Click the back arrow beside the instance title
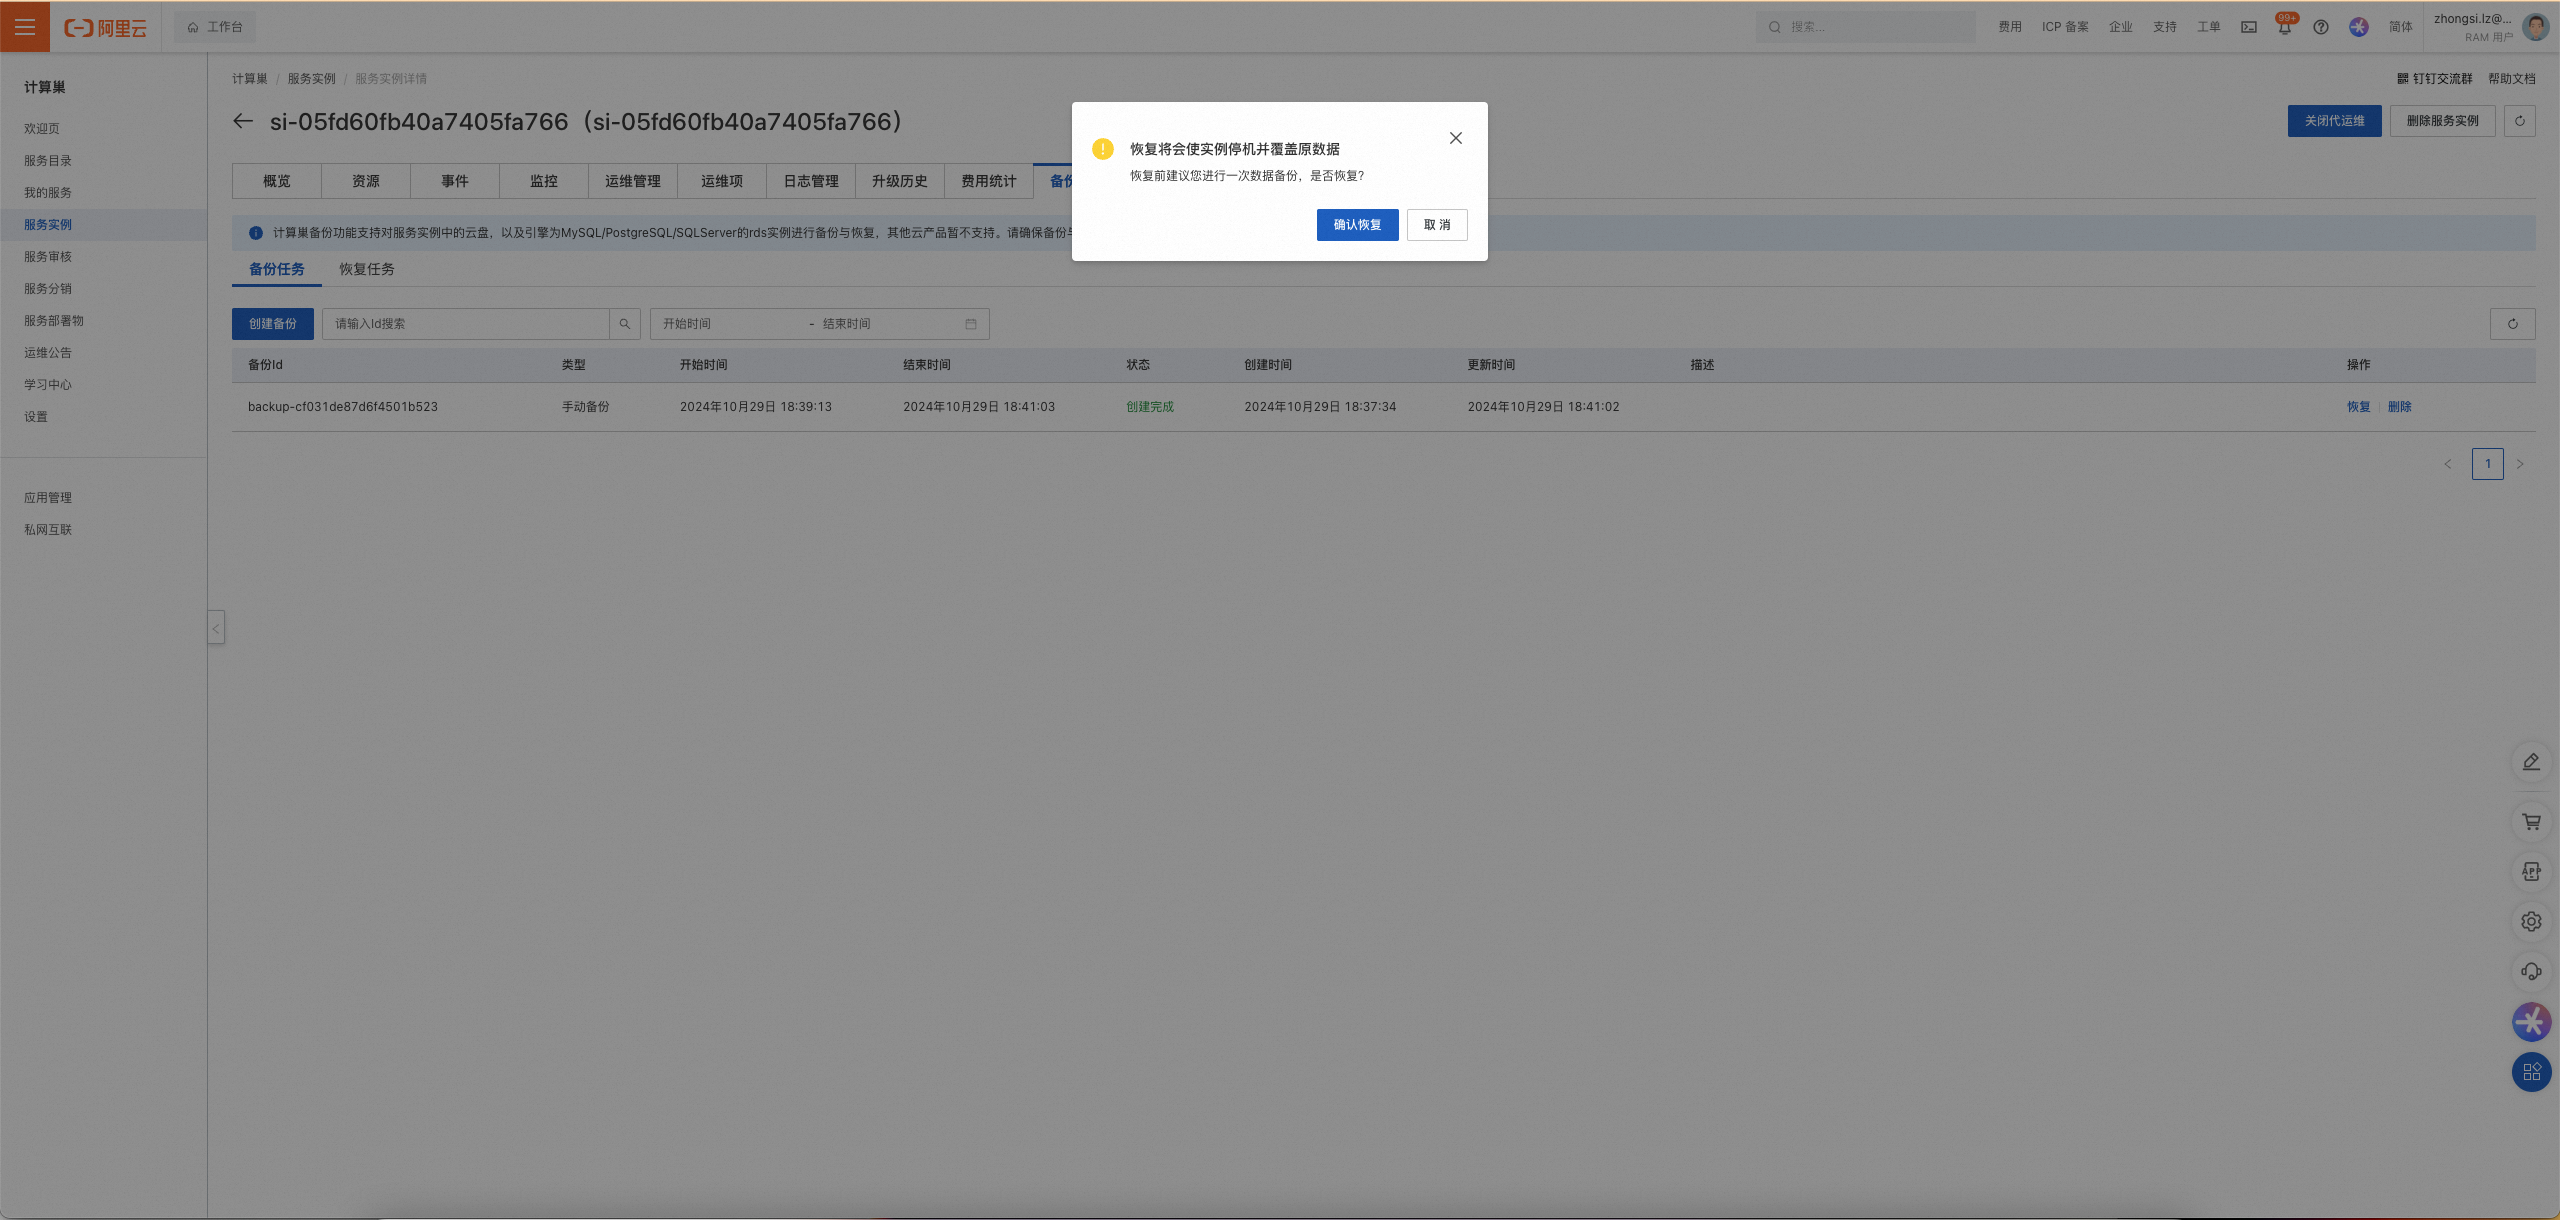This screenshot has height=1220, width=2560. tap(243, 121)
